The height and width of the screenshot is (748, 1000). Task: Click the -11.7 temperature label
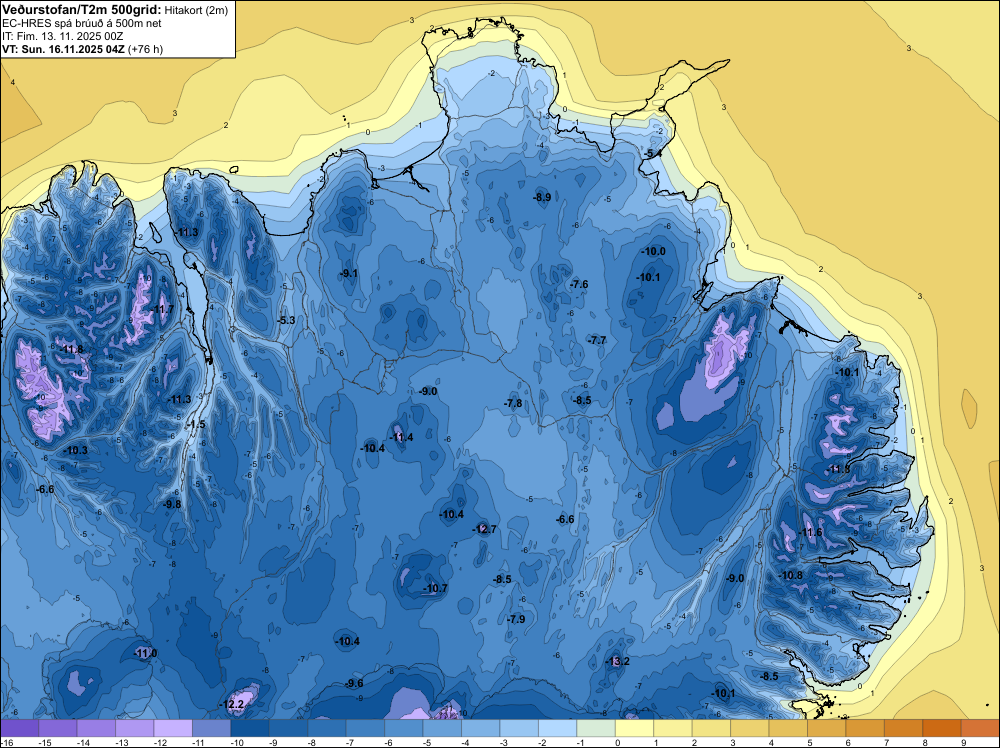click(x=163, y=309)
